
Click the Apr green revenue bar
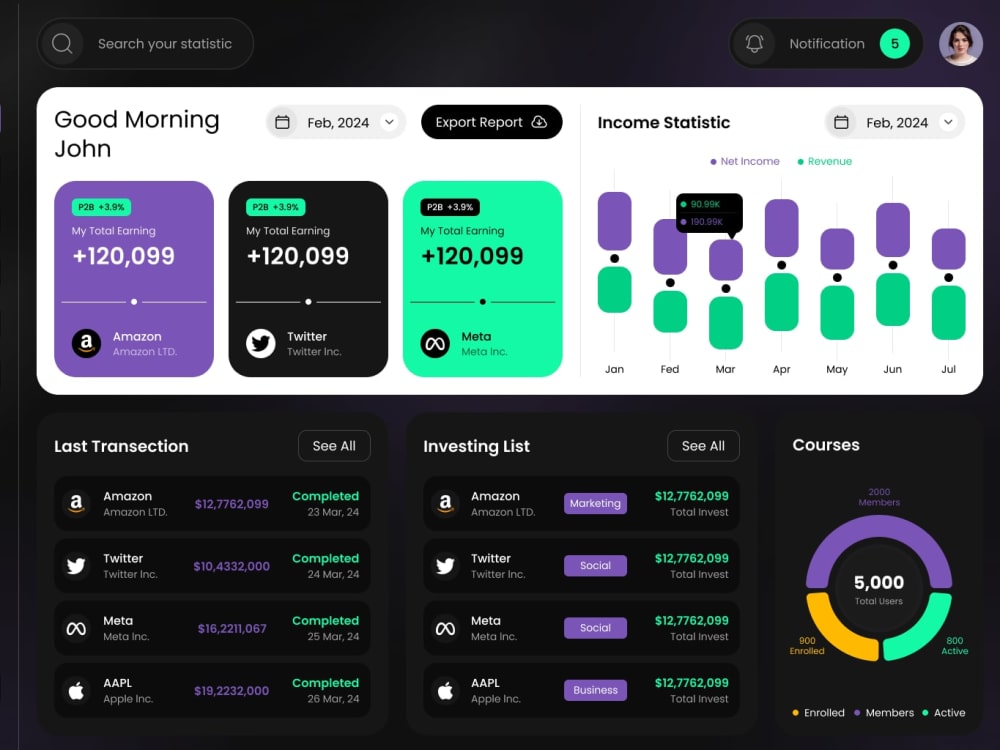pos(781,302)
